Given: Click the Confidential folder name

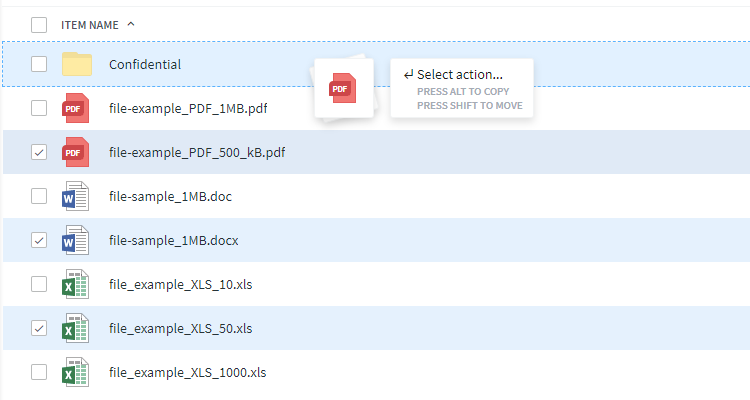Looking at the screenshot, I should point(145,64).
